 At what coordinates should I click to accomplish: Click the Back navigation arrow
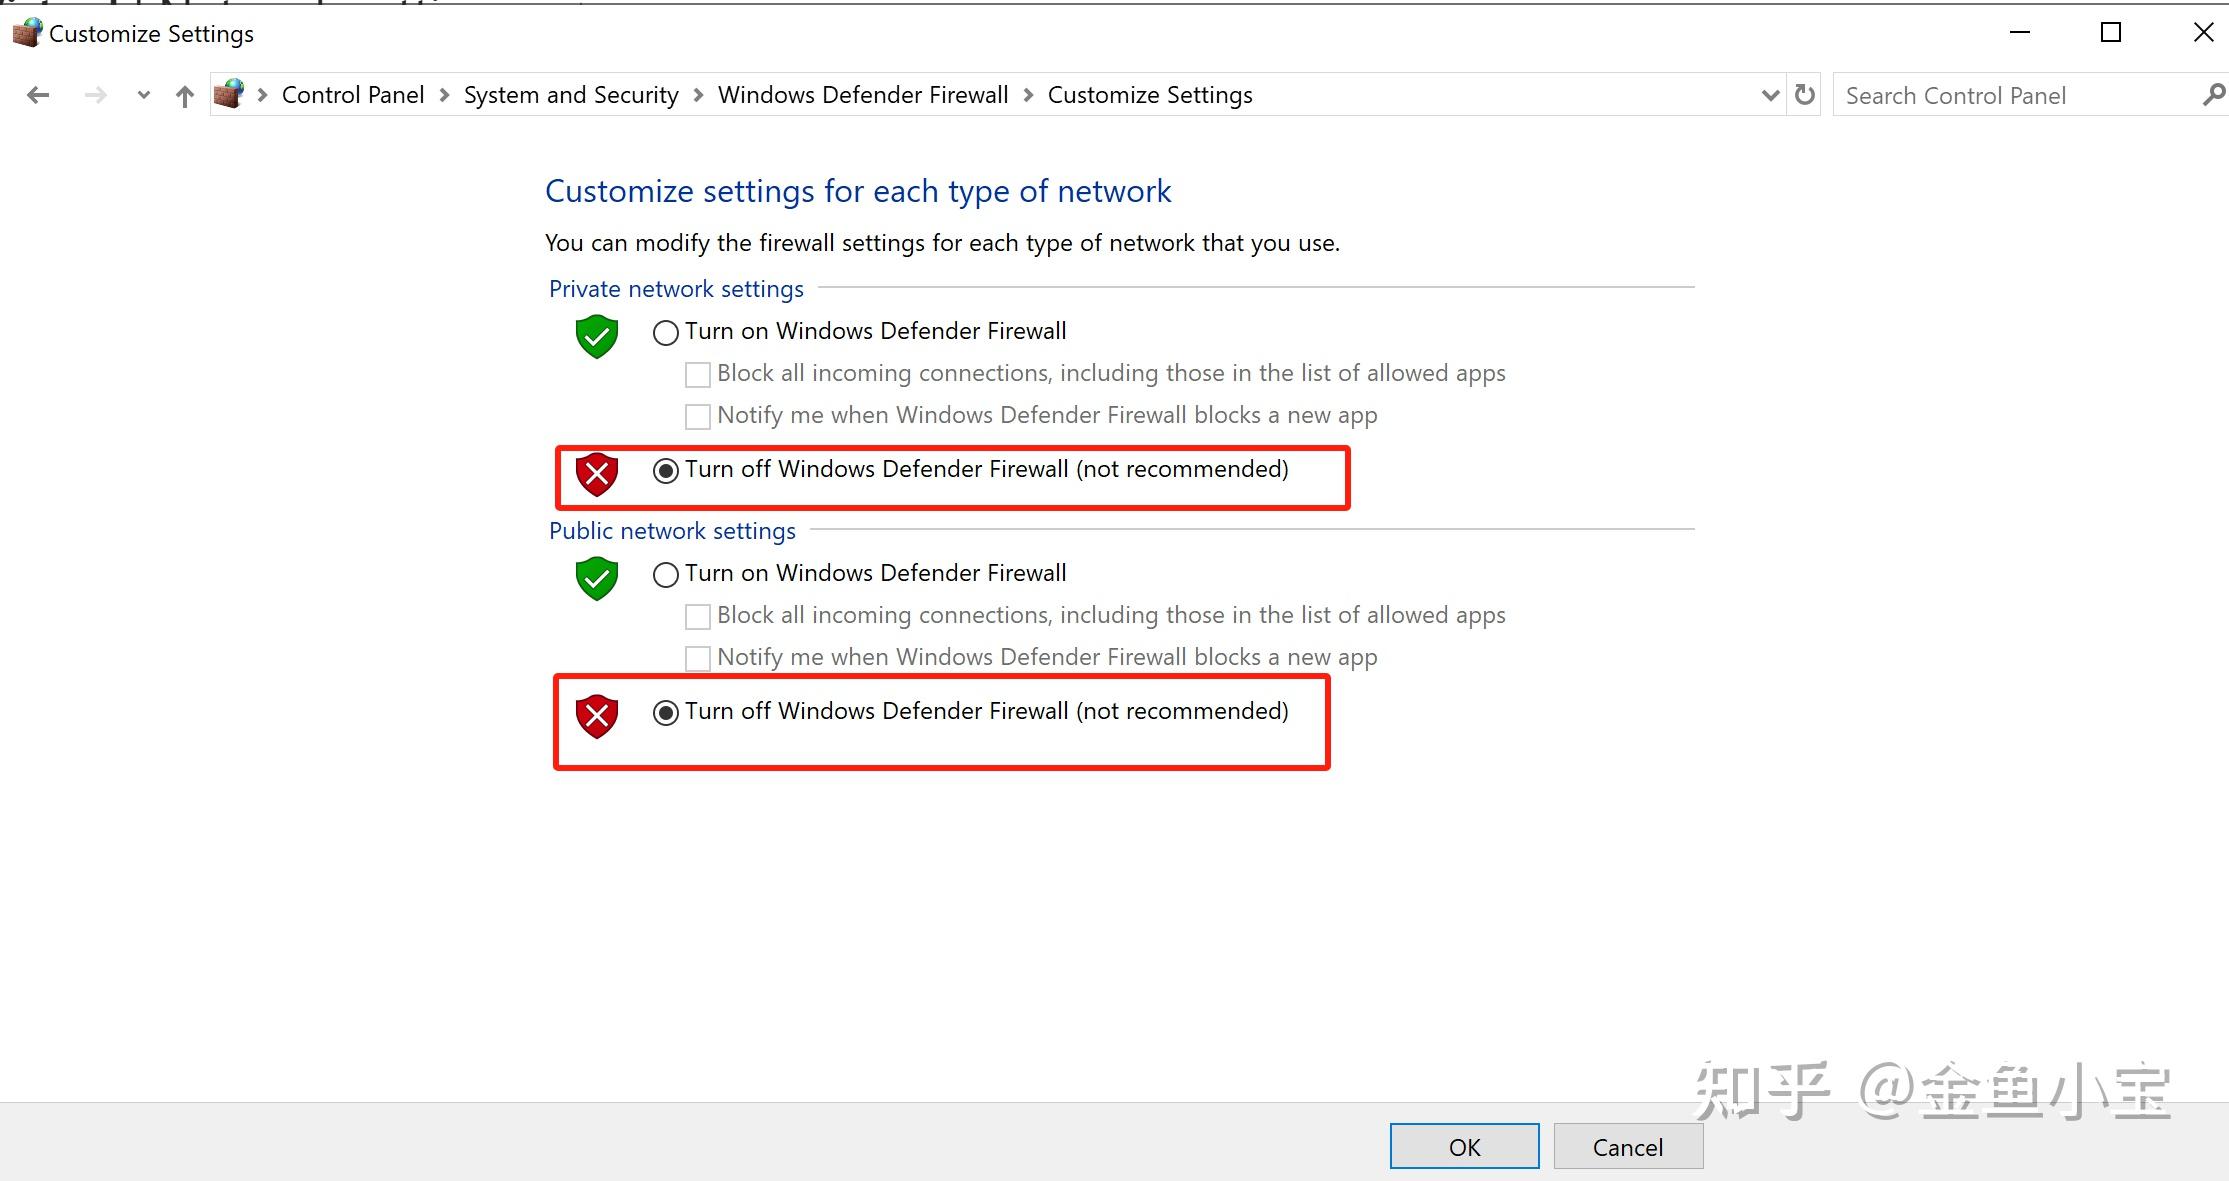(38, 95)
